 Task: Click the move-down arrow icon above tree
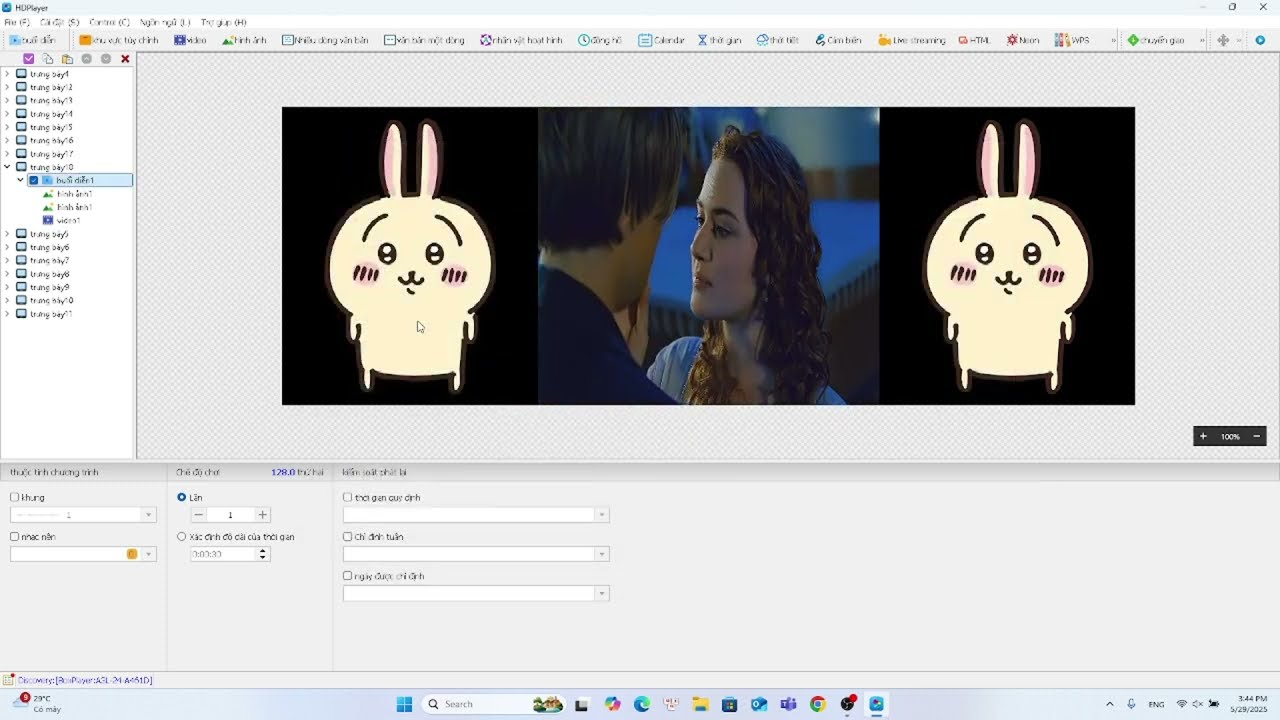(x=106, y=59)
